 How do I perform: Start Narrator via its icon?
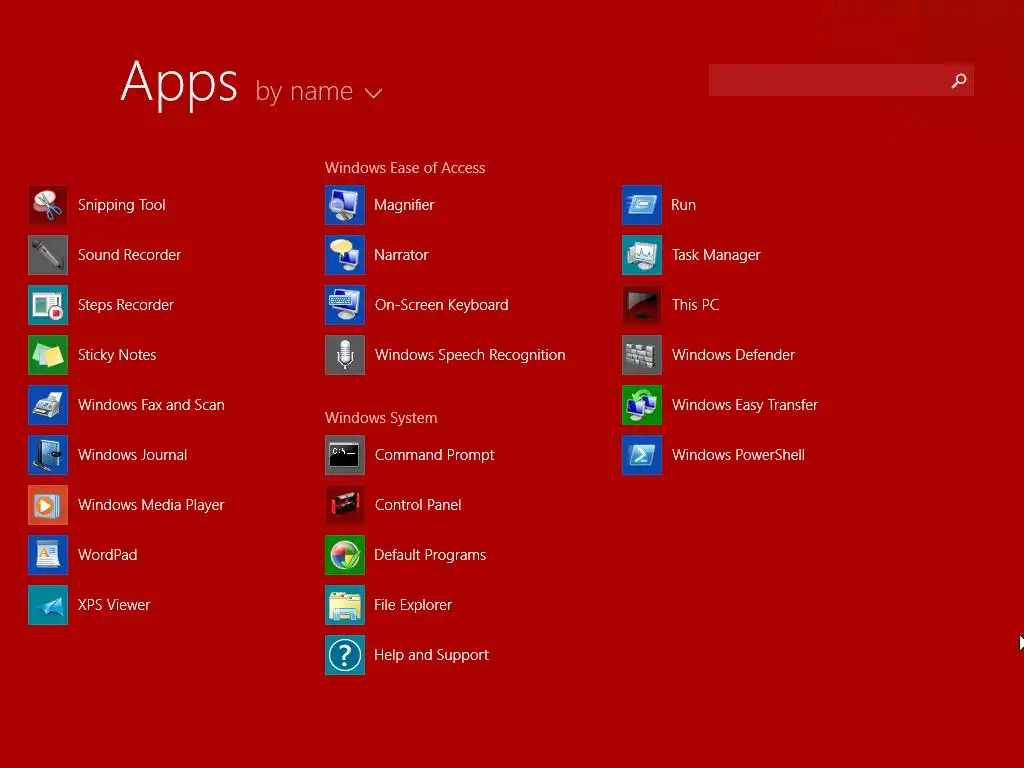pos(345,255)
